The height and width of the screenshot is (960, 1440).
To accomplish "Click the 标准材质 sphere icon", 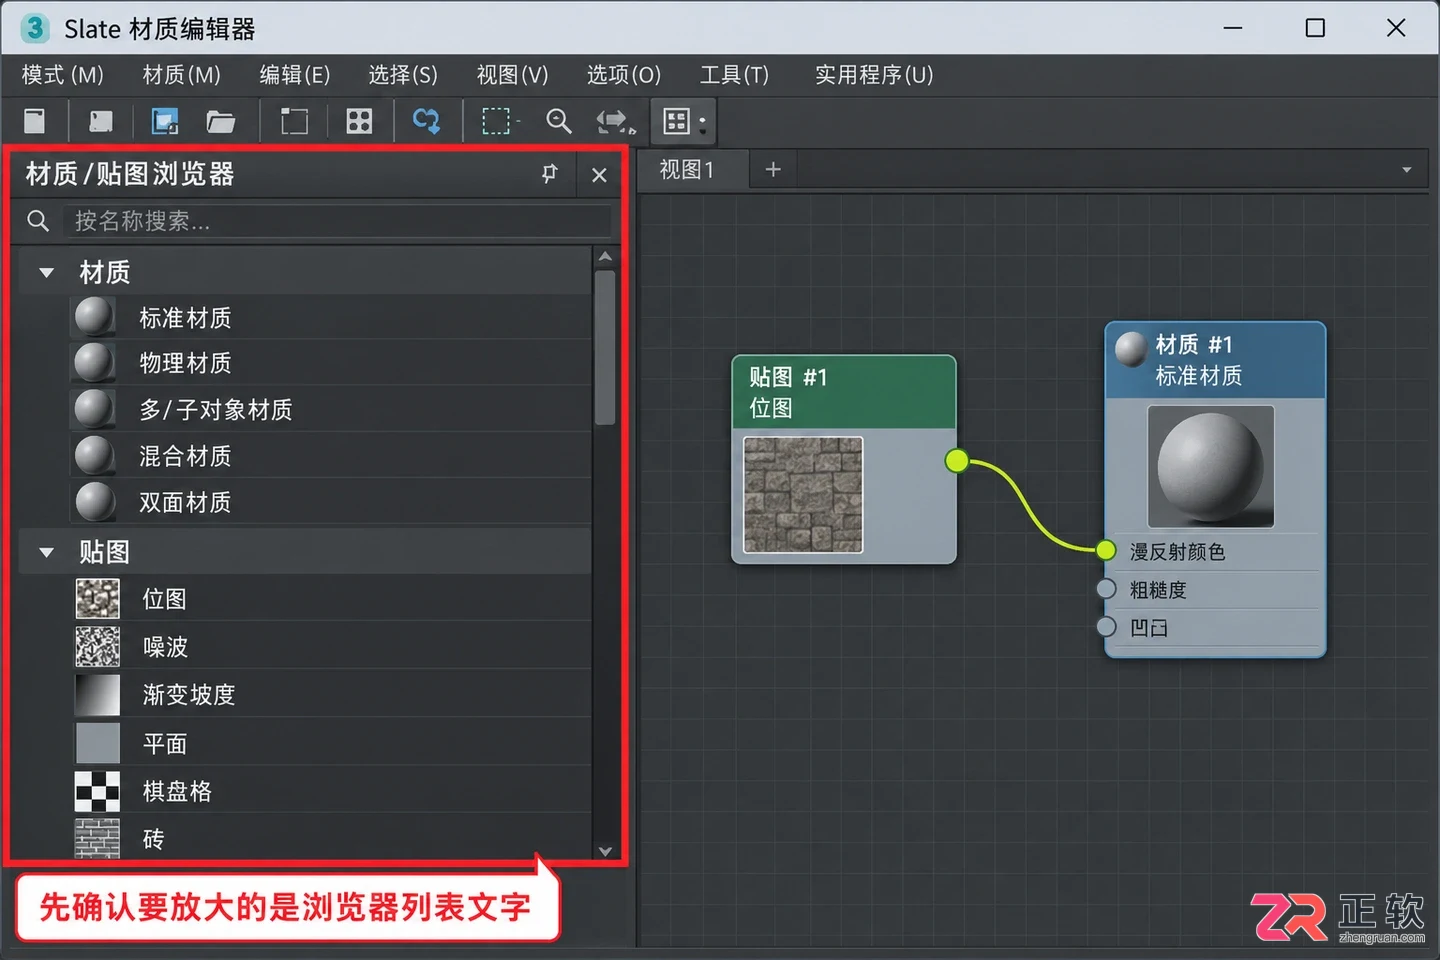I will [x=95, y=316].
